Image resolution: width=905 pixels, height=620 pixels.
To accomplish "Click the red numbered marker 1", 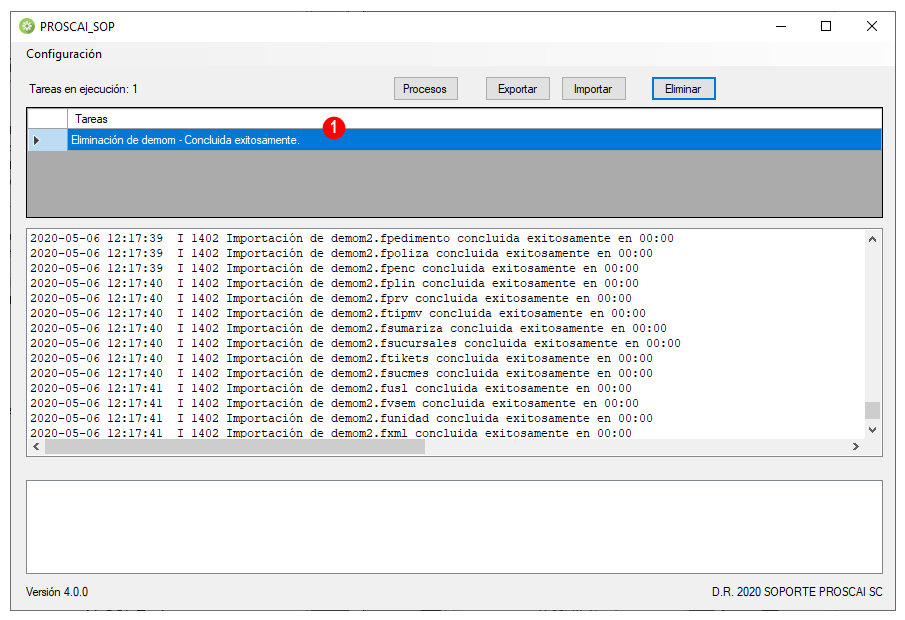I will (x=334, y=128).
